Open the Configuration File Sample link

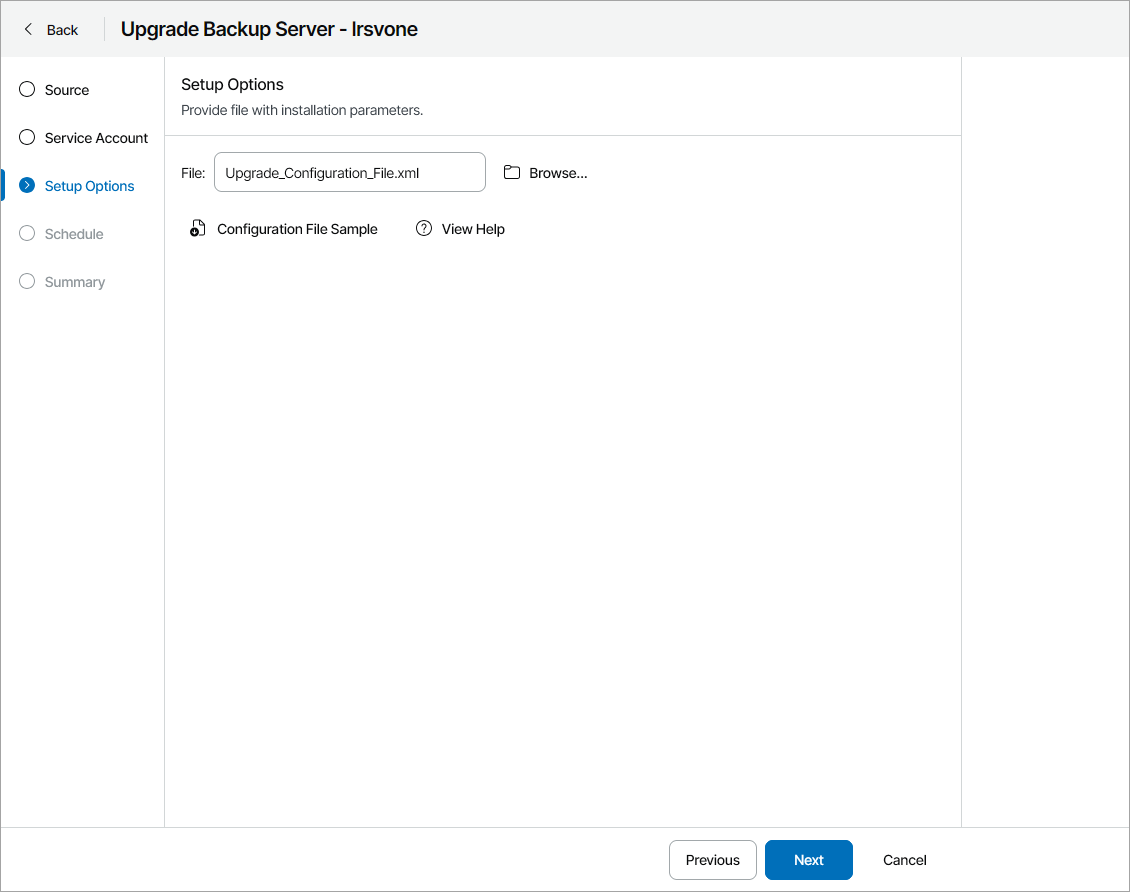297,229
